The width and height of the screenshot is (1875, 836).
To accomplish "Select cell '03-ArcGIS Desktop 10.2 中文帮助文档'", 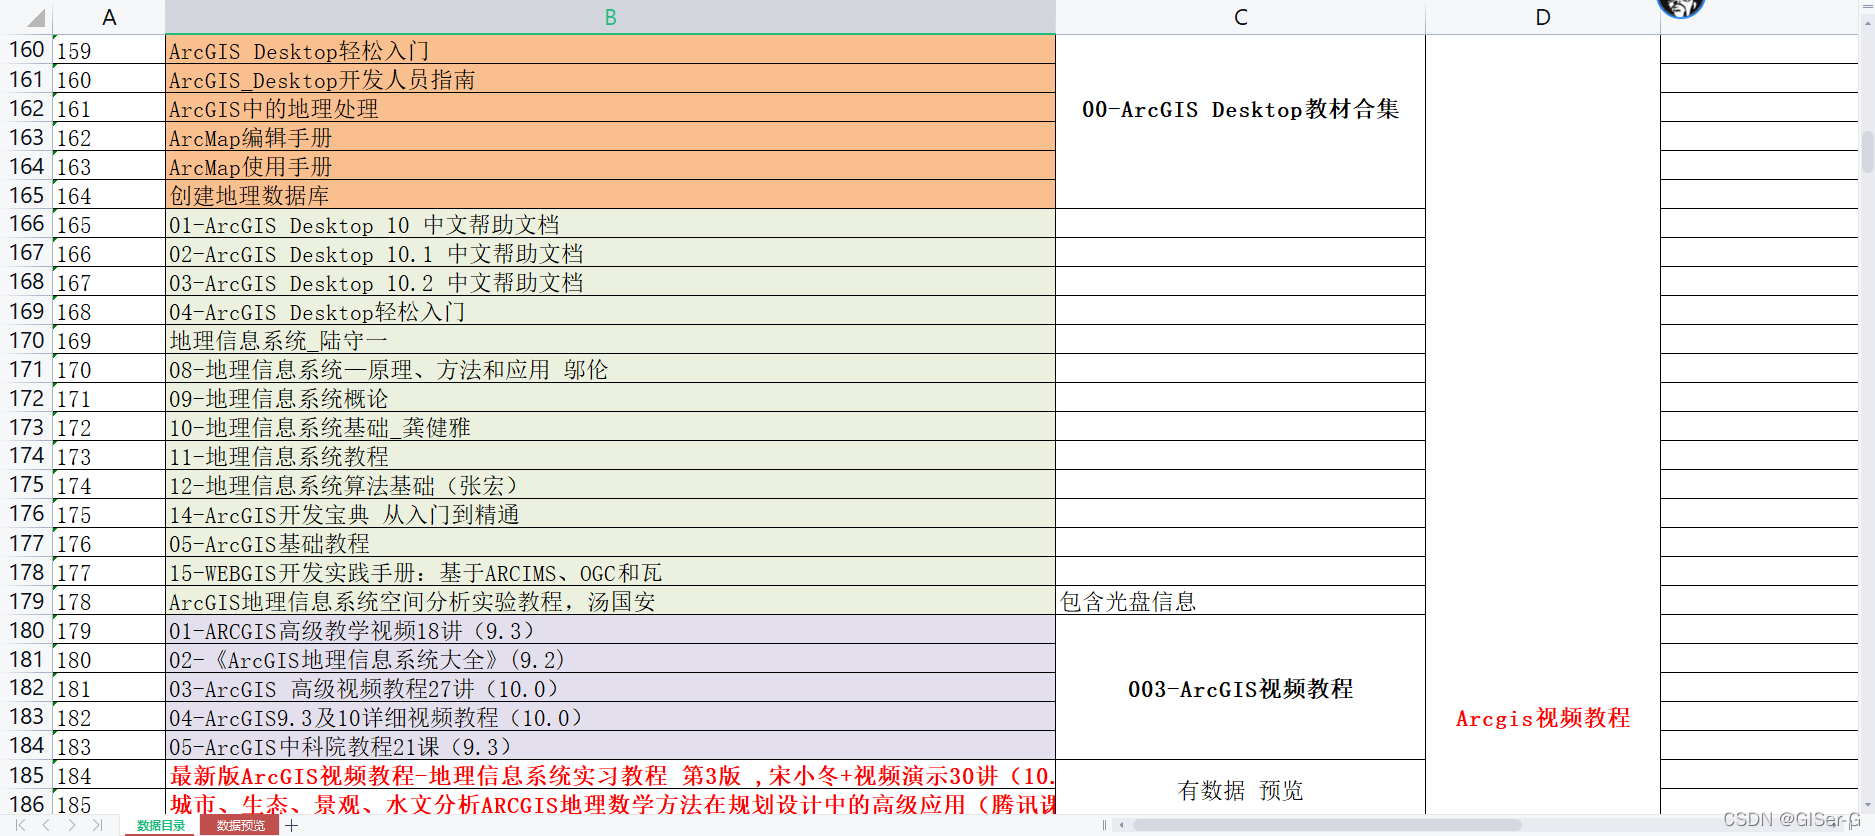I will (x=610, y=282).
